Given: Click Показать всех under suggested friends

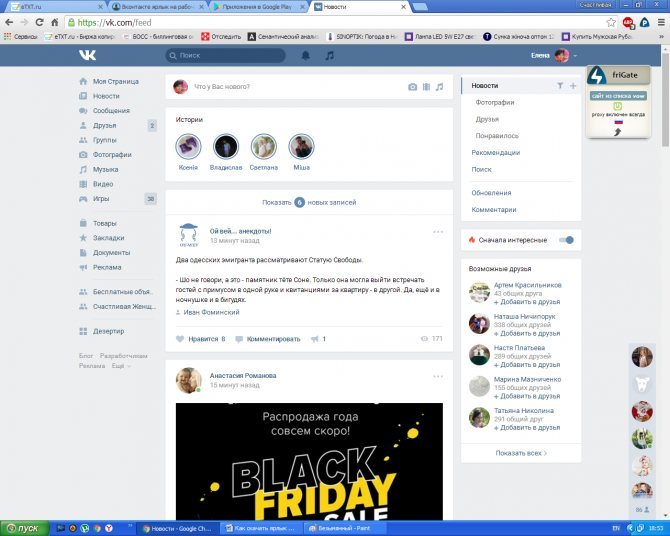Looking at the screenshot, I should pos(521,453).
